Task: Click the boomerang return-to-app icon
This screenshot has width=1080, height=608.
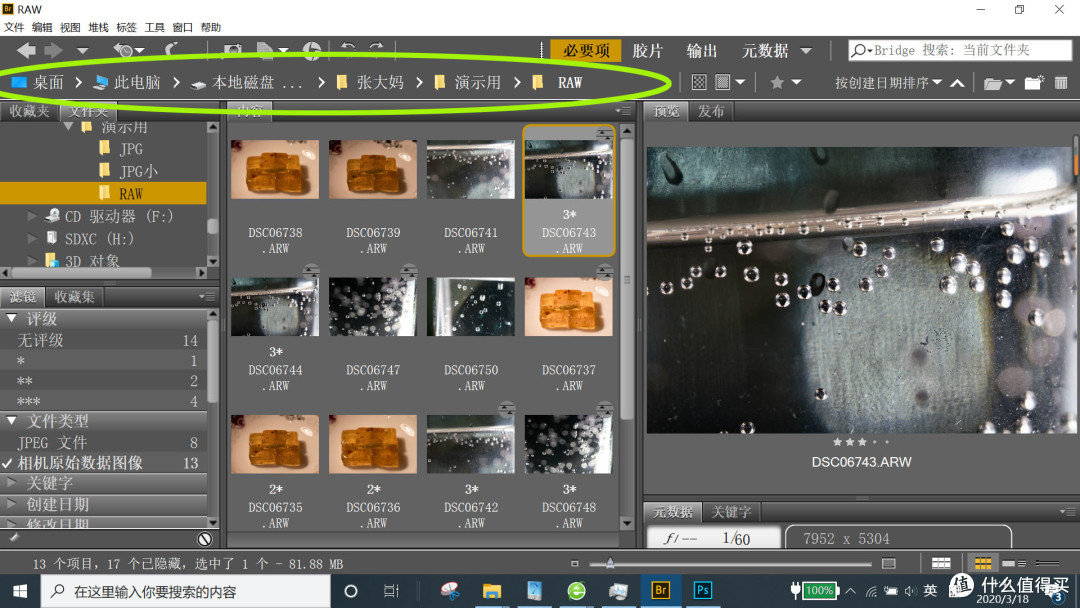Action: pos(170,50)
